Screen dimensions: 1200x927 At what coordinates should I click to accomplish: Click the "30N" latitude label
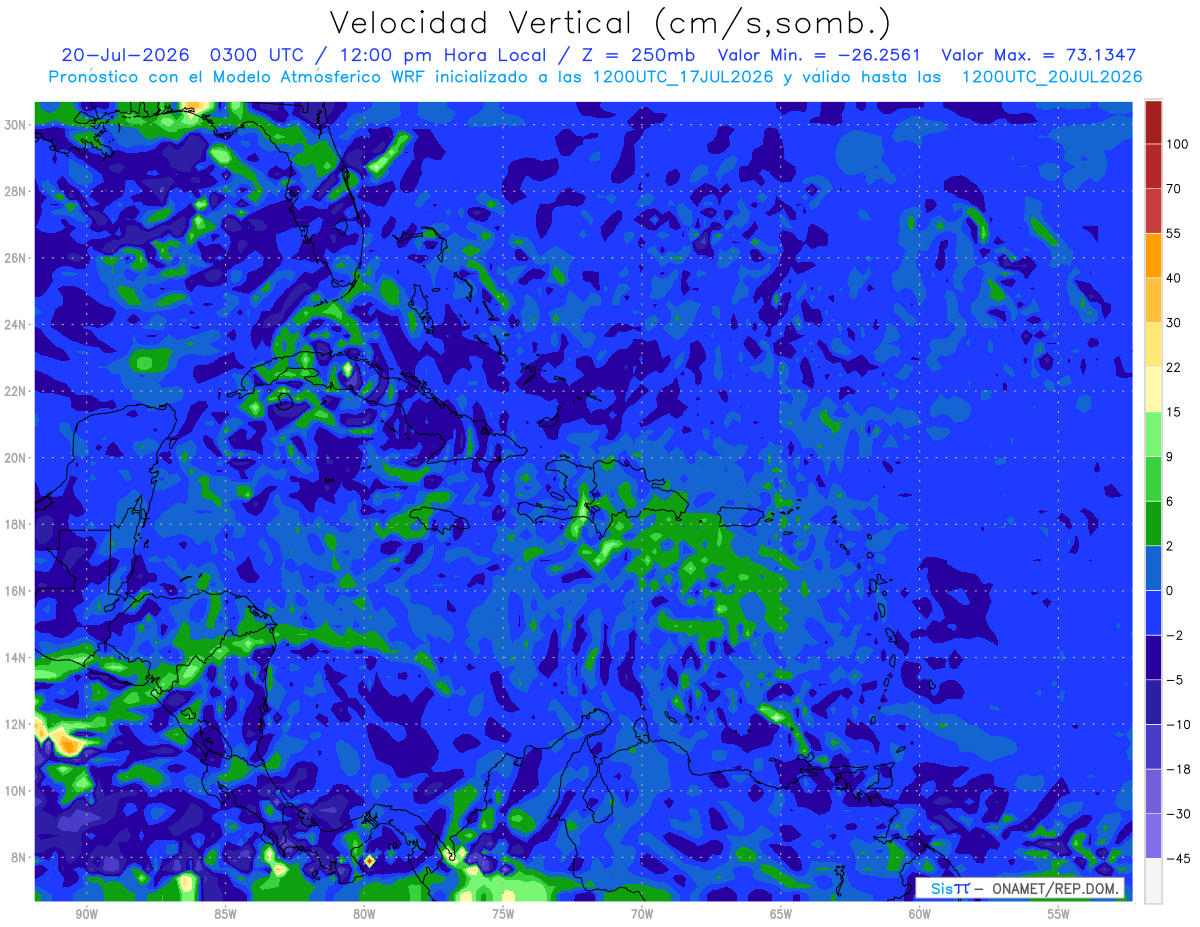(15, 124)
